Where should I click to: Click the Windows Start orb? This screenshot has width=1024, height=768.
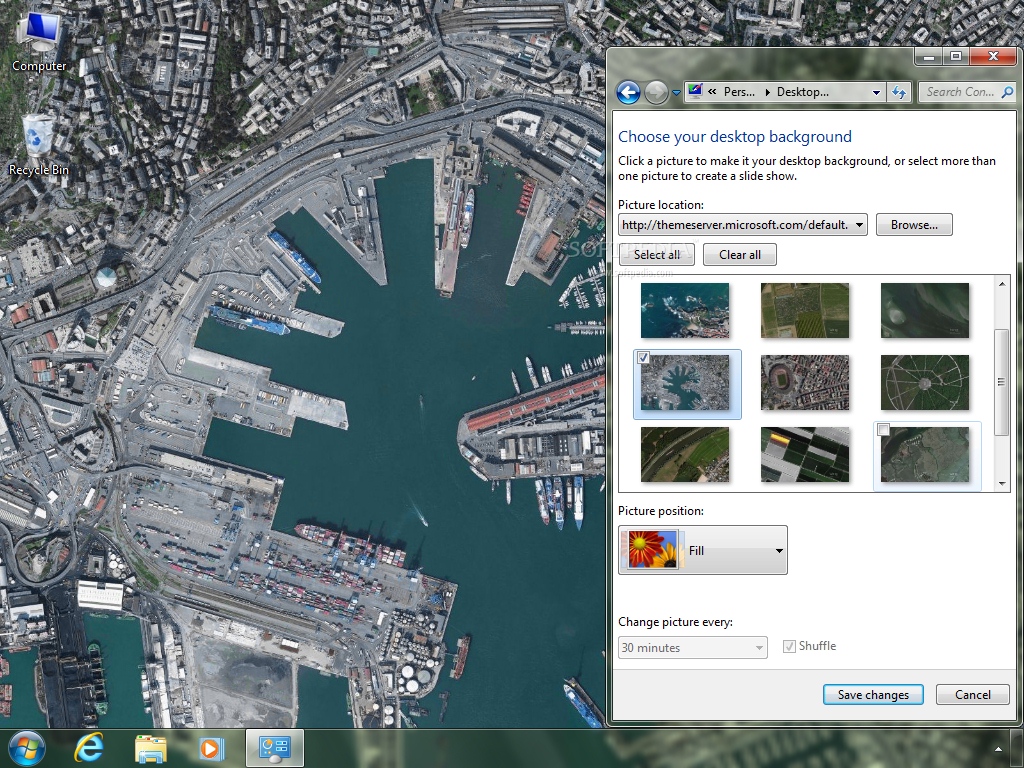[x=27, y=748]
